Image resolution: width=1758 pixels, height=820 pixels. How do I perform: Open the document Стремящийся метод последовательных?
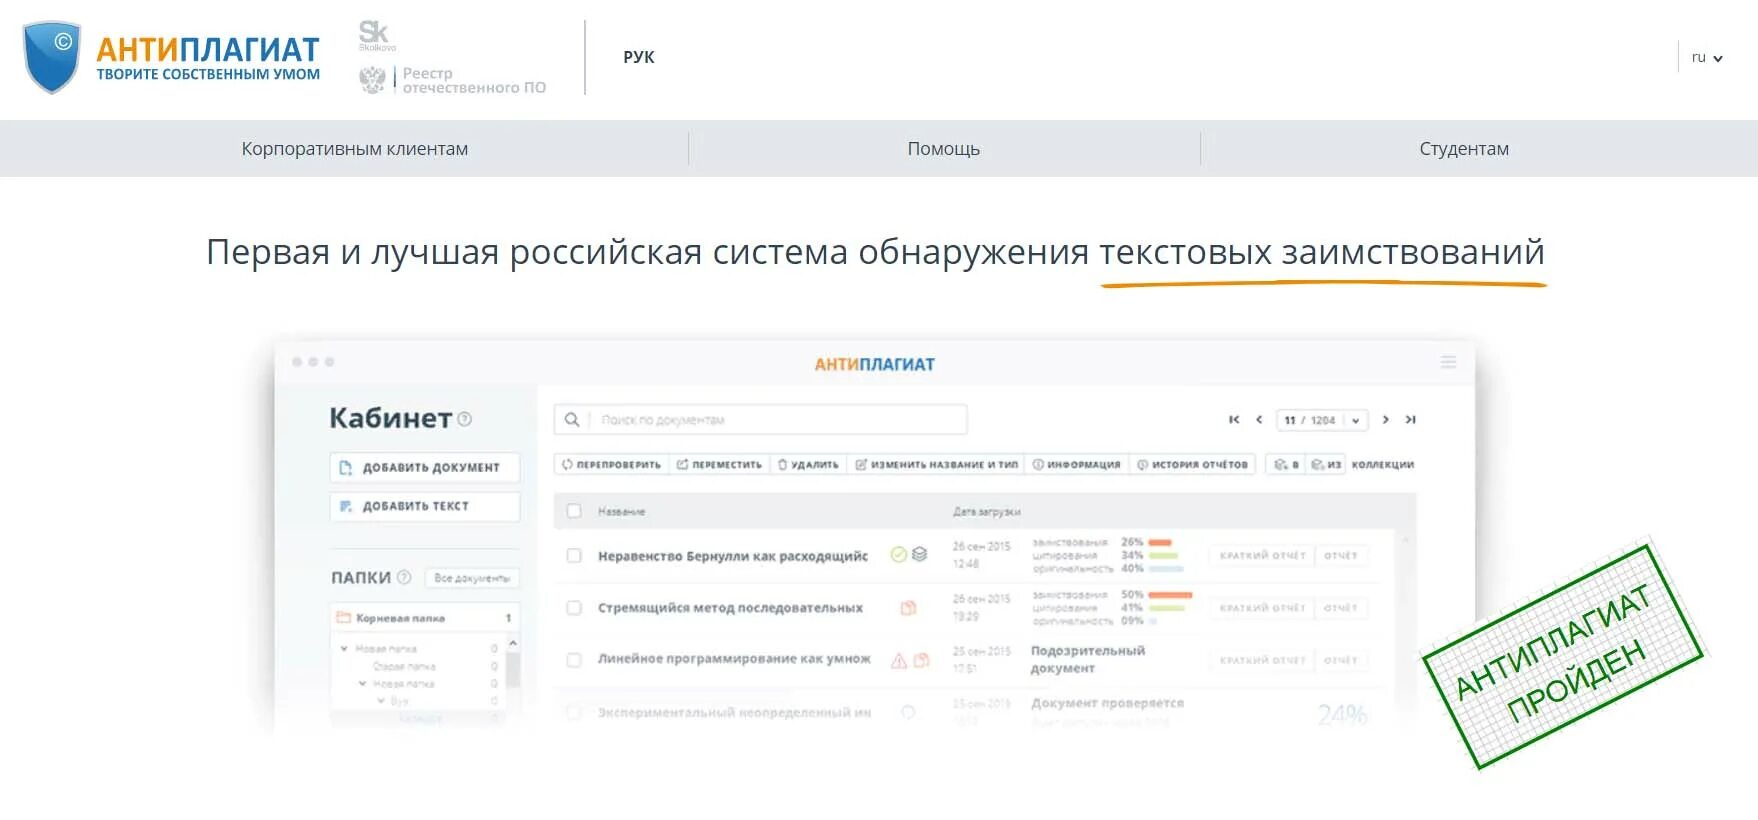point(730,608)
